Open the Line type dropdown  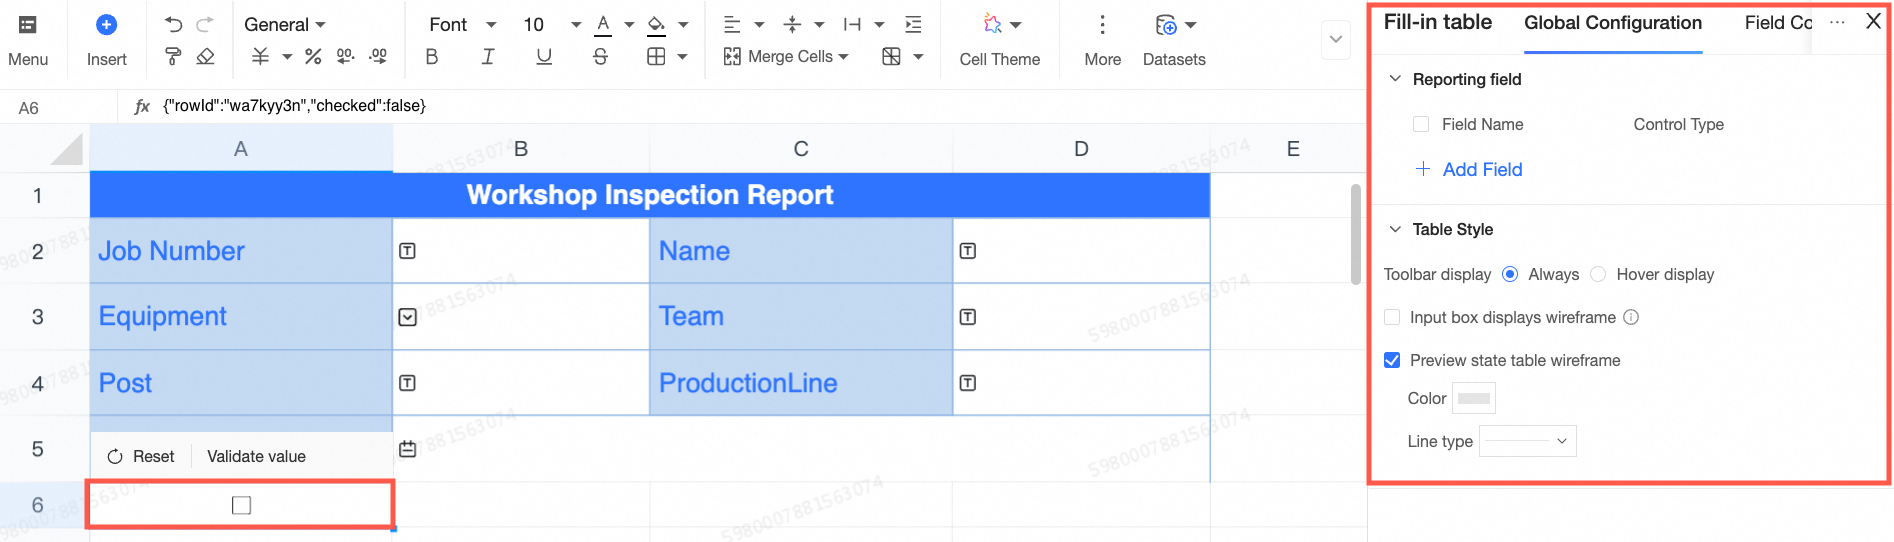(1527, 441)
